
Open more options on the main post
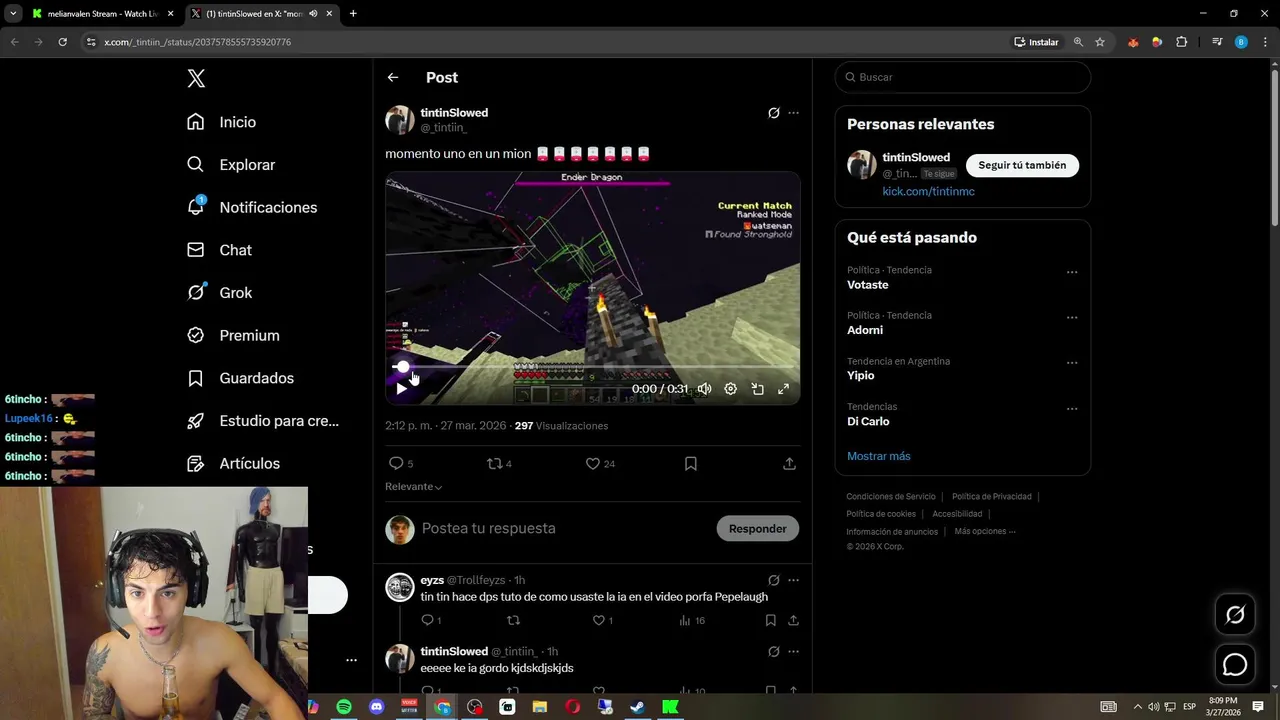pos(794,113)
